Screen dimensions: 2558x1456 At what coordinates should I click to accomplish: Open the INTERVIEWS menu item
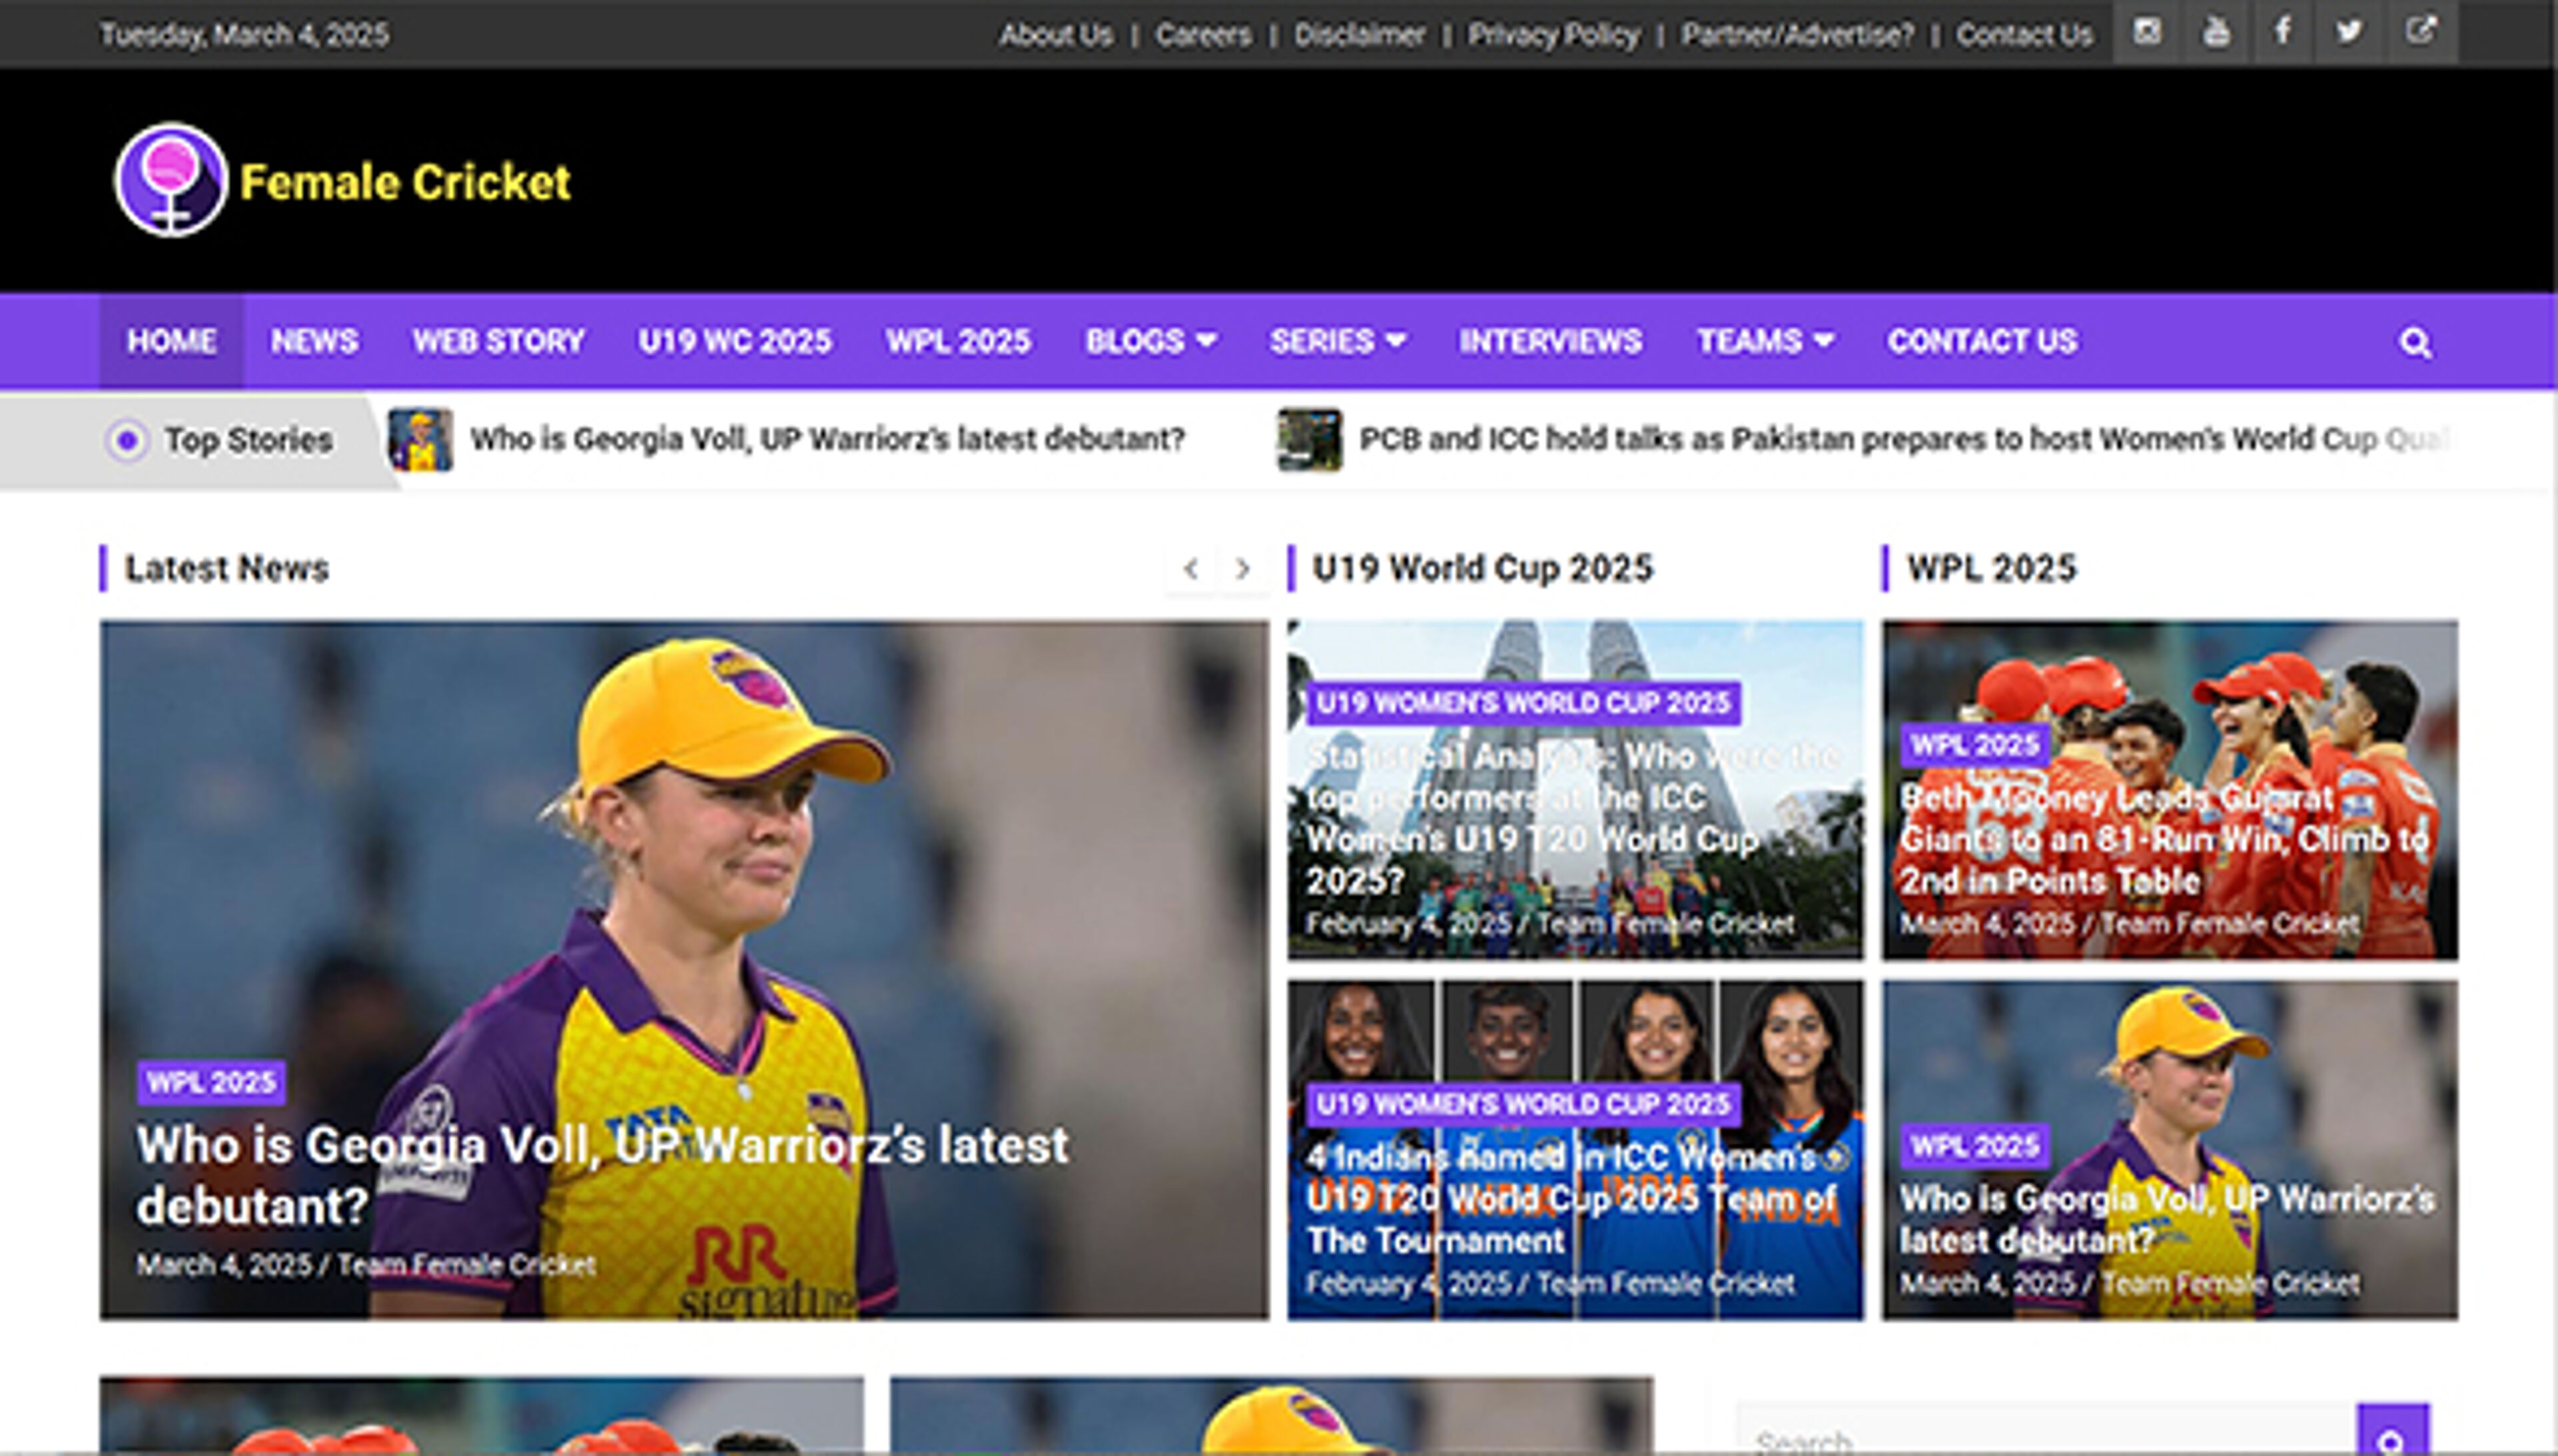(1548, 341)
